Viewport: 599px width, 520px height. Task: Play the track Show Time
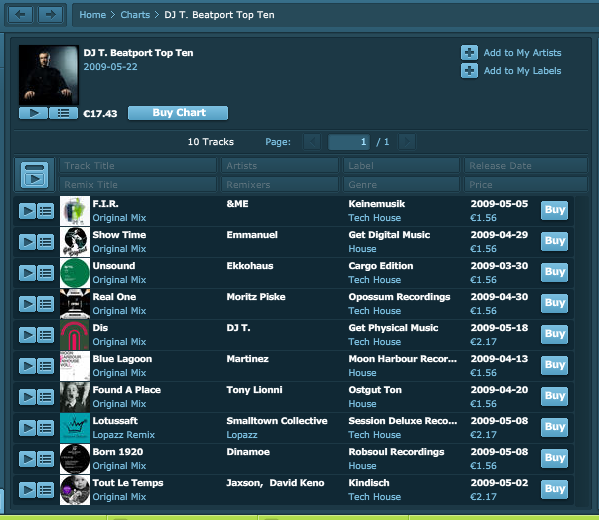28,242
